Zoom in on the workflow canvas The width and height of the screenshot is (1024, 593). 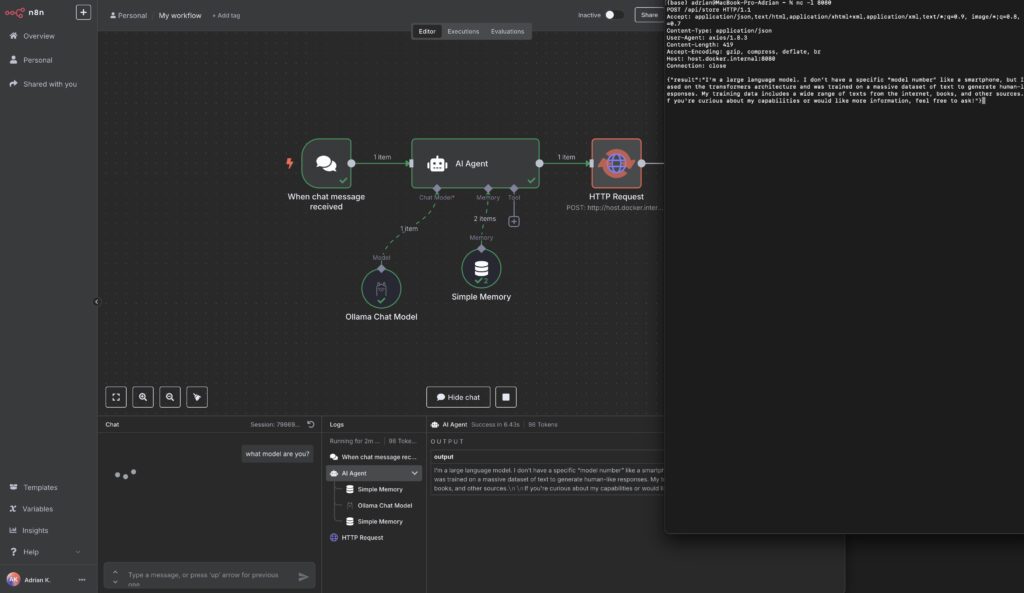143,397
